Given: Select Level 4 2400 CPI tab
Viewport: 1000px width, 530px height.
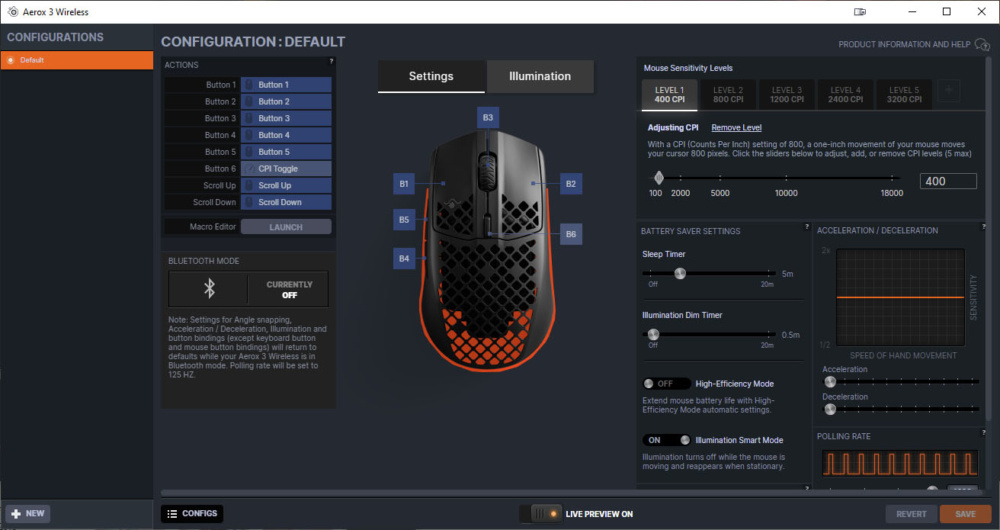Looking at the screenshot, I should (x=846, y=95).
